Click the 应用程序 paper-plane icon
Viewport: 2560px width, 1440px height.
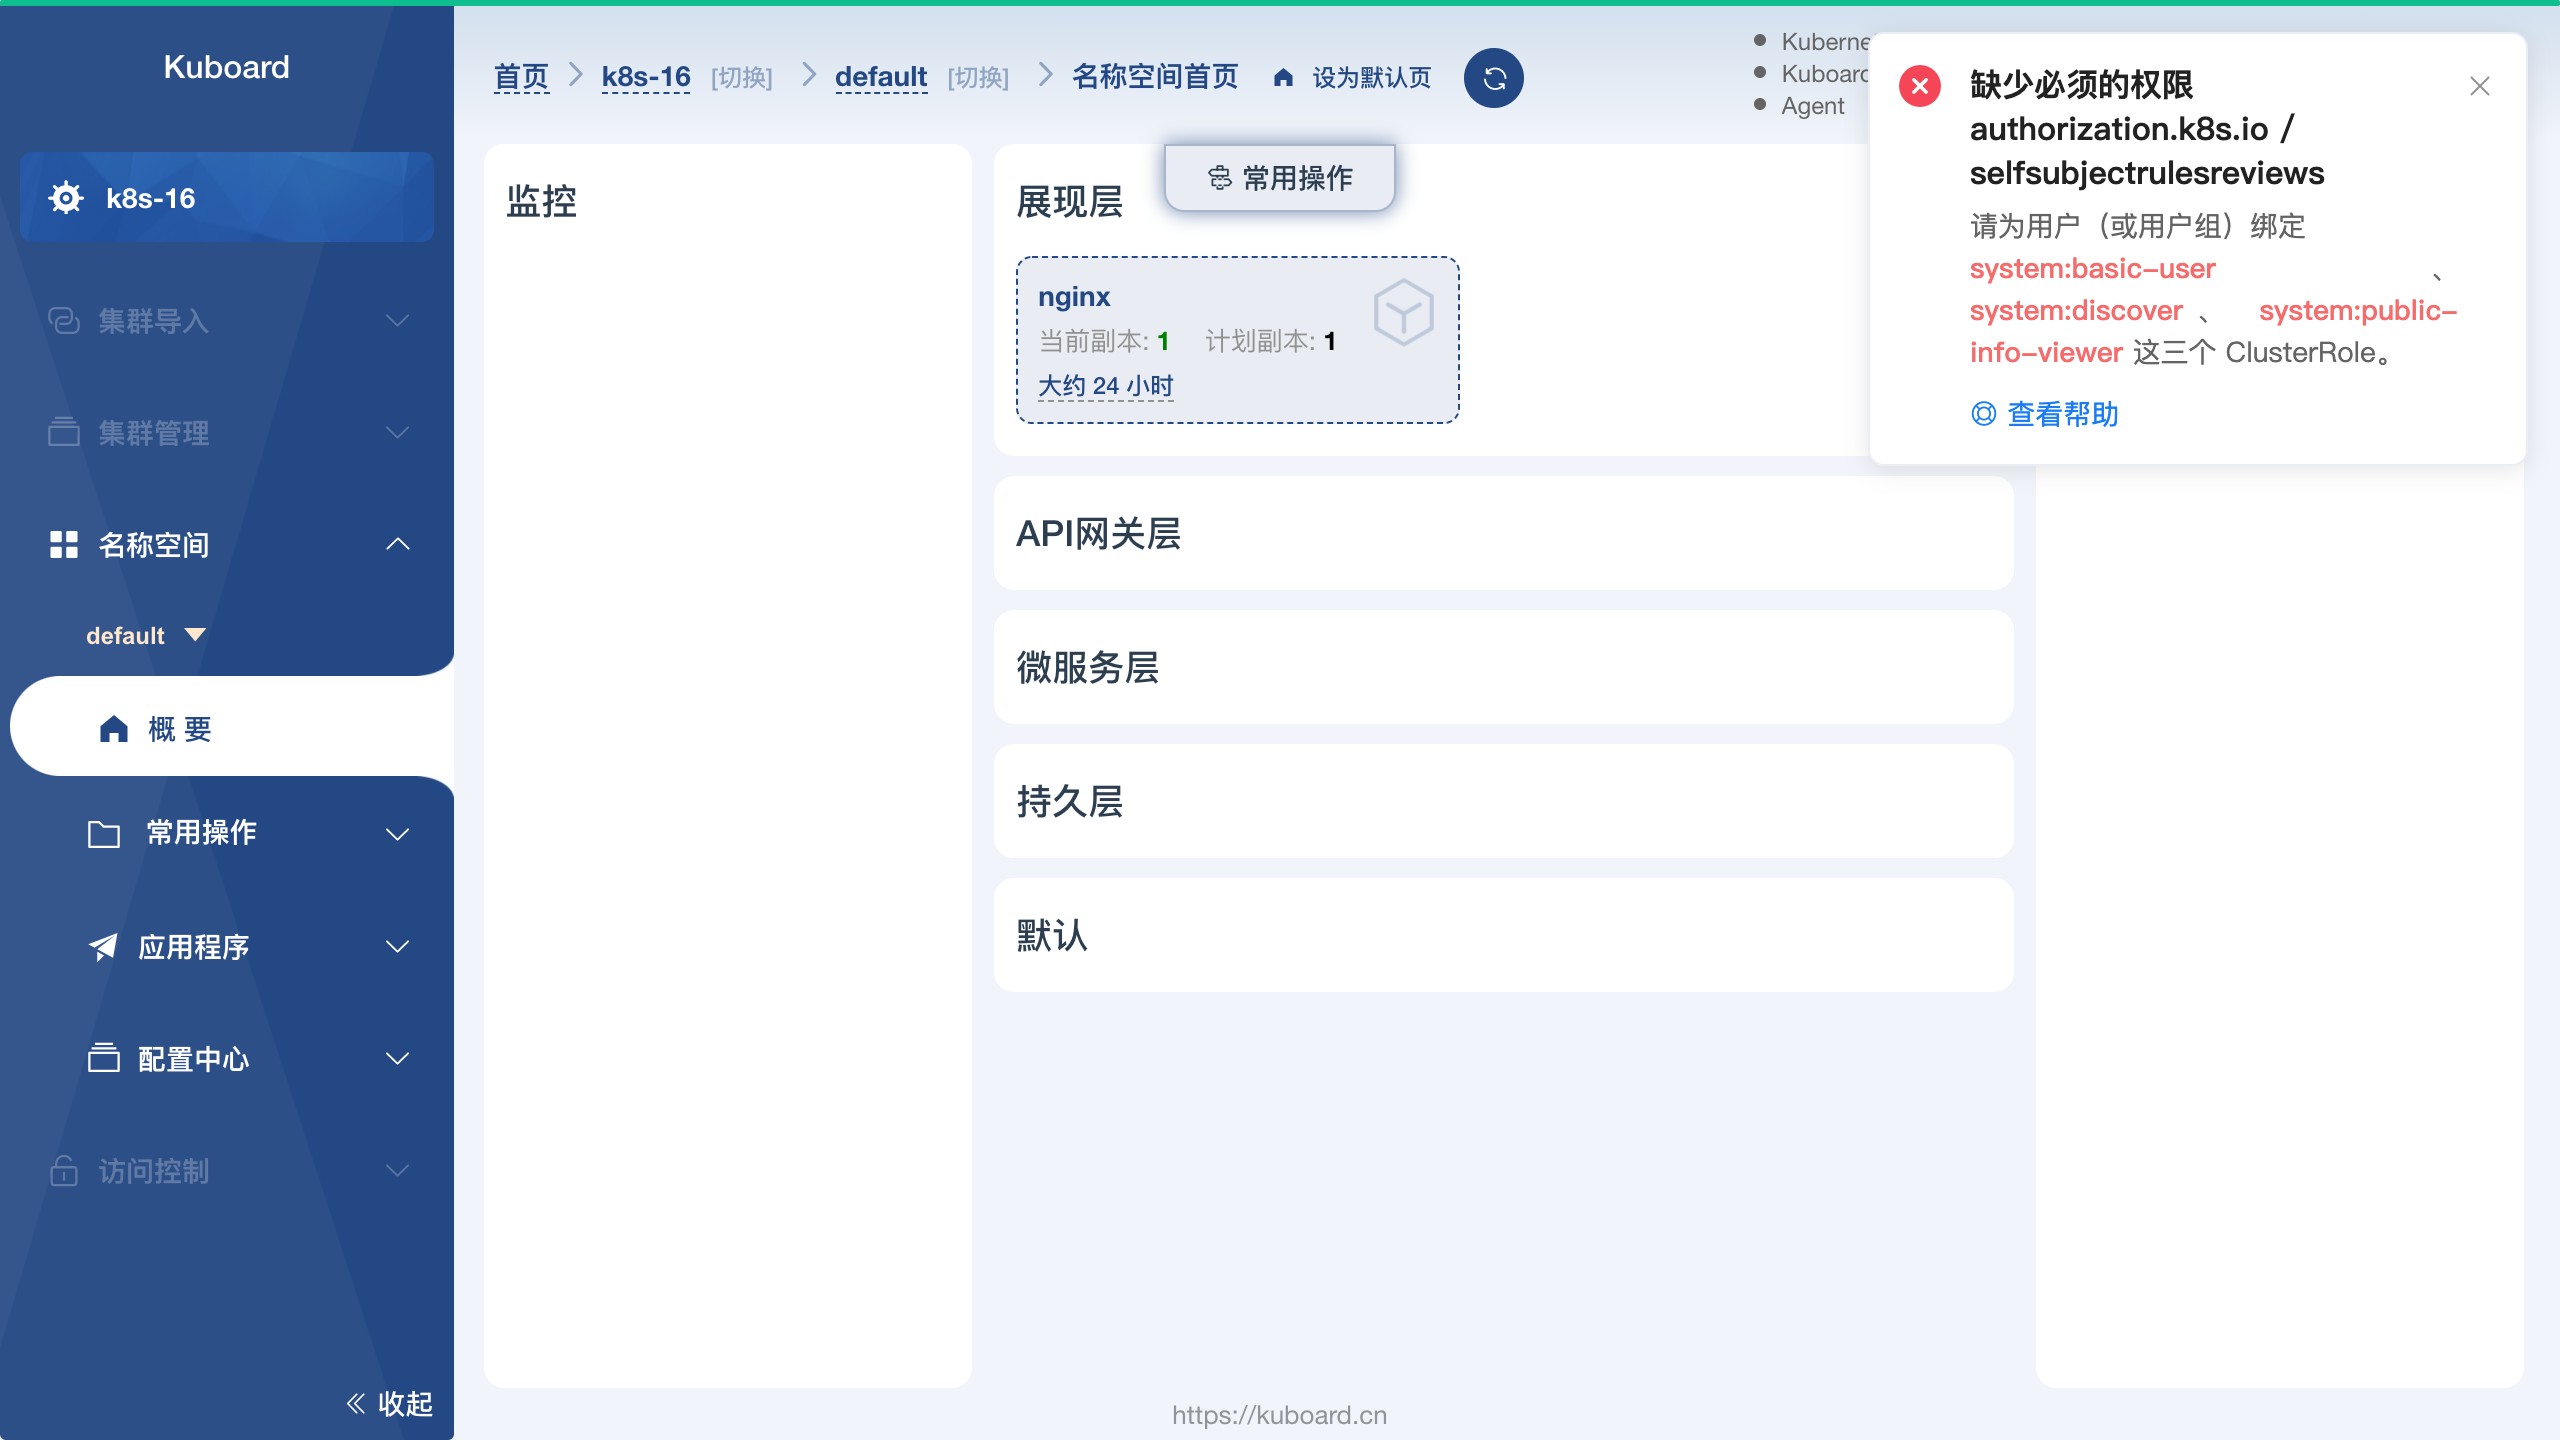(x=103, y=946)
